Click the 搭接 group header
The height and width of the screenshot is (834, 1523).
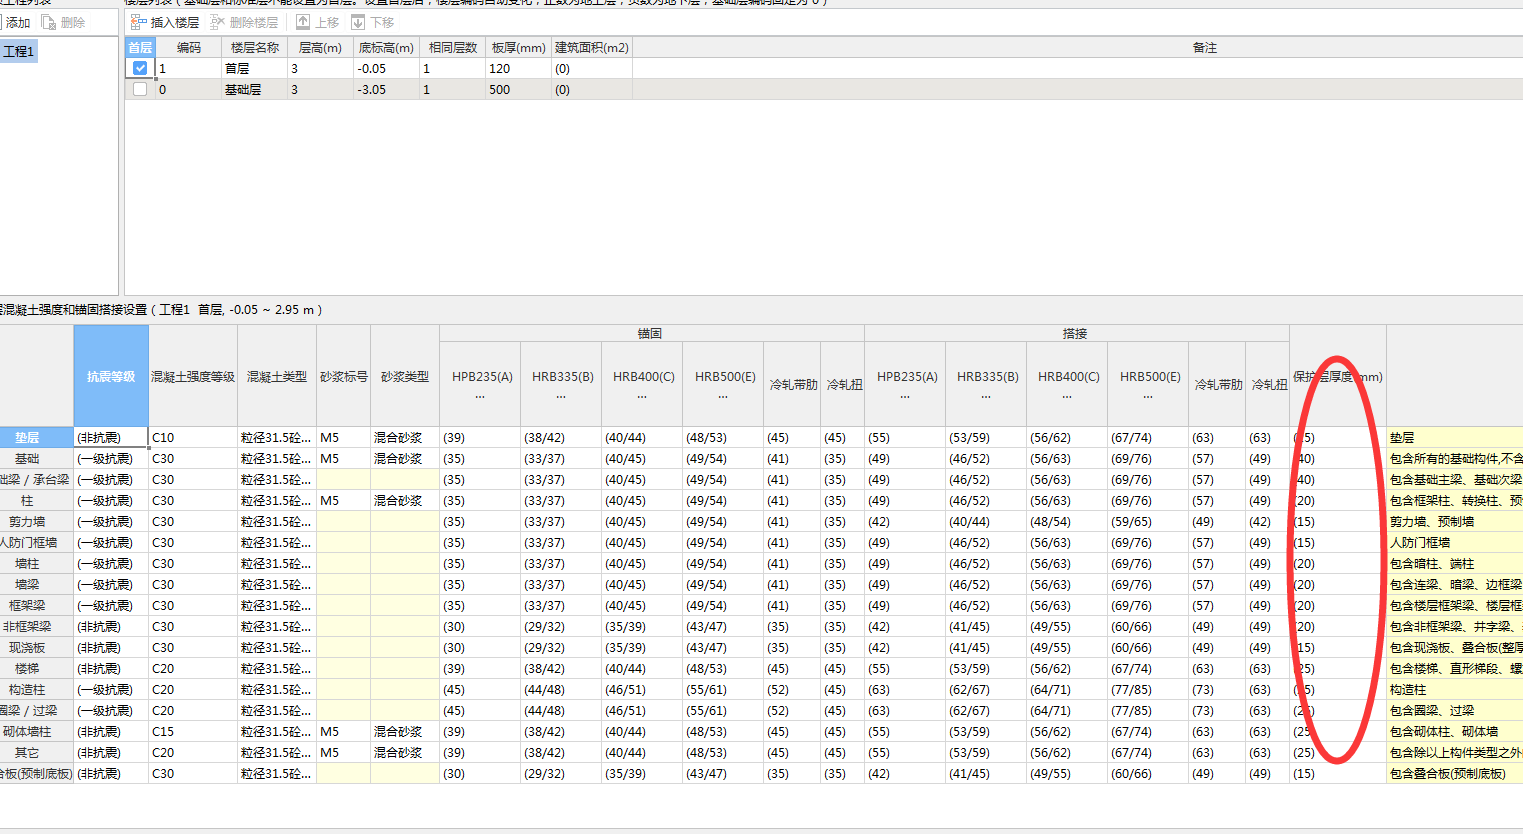(1076, 333)
